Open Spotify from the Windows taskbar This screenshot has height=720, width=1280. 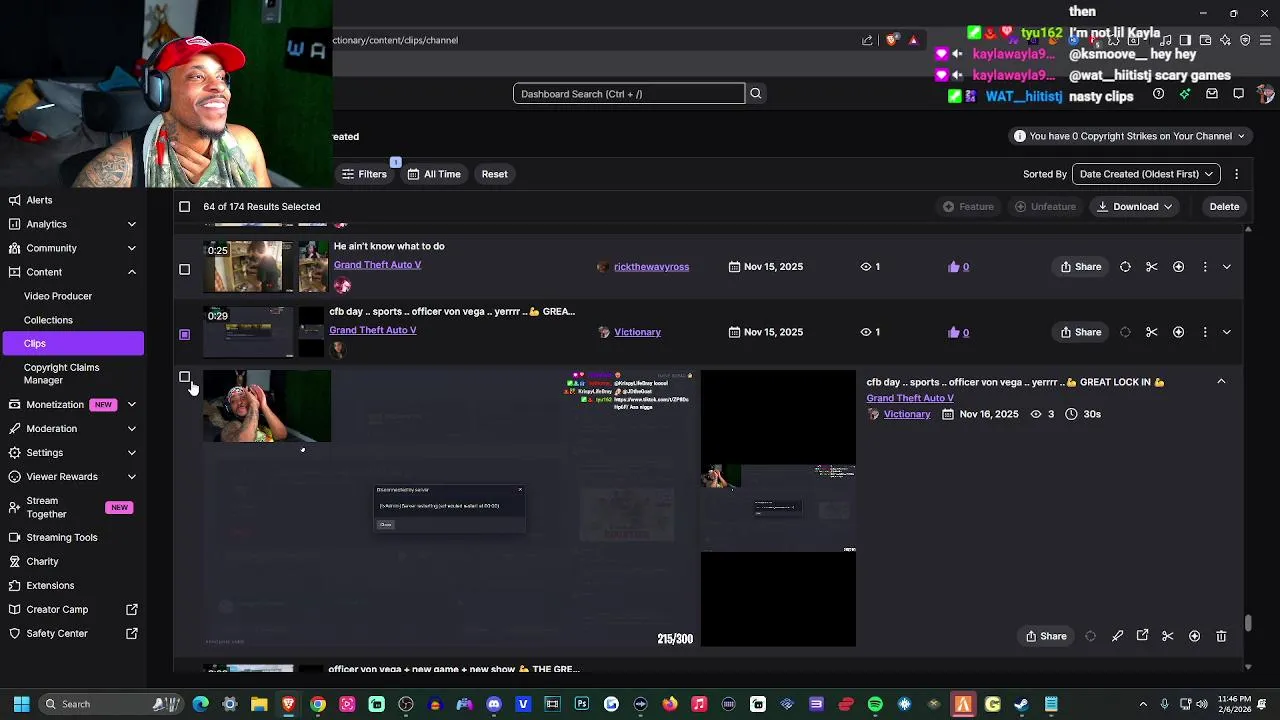point(875,704)
